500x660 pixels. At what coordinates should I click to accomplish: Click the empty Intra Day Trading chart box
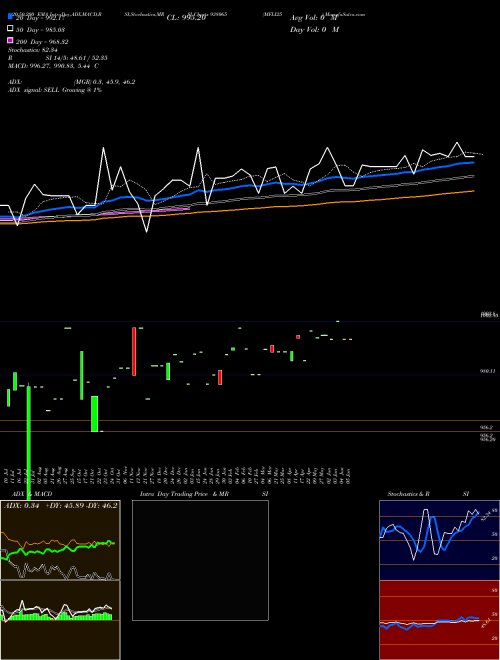coord(200,560)
